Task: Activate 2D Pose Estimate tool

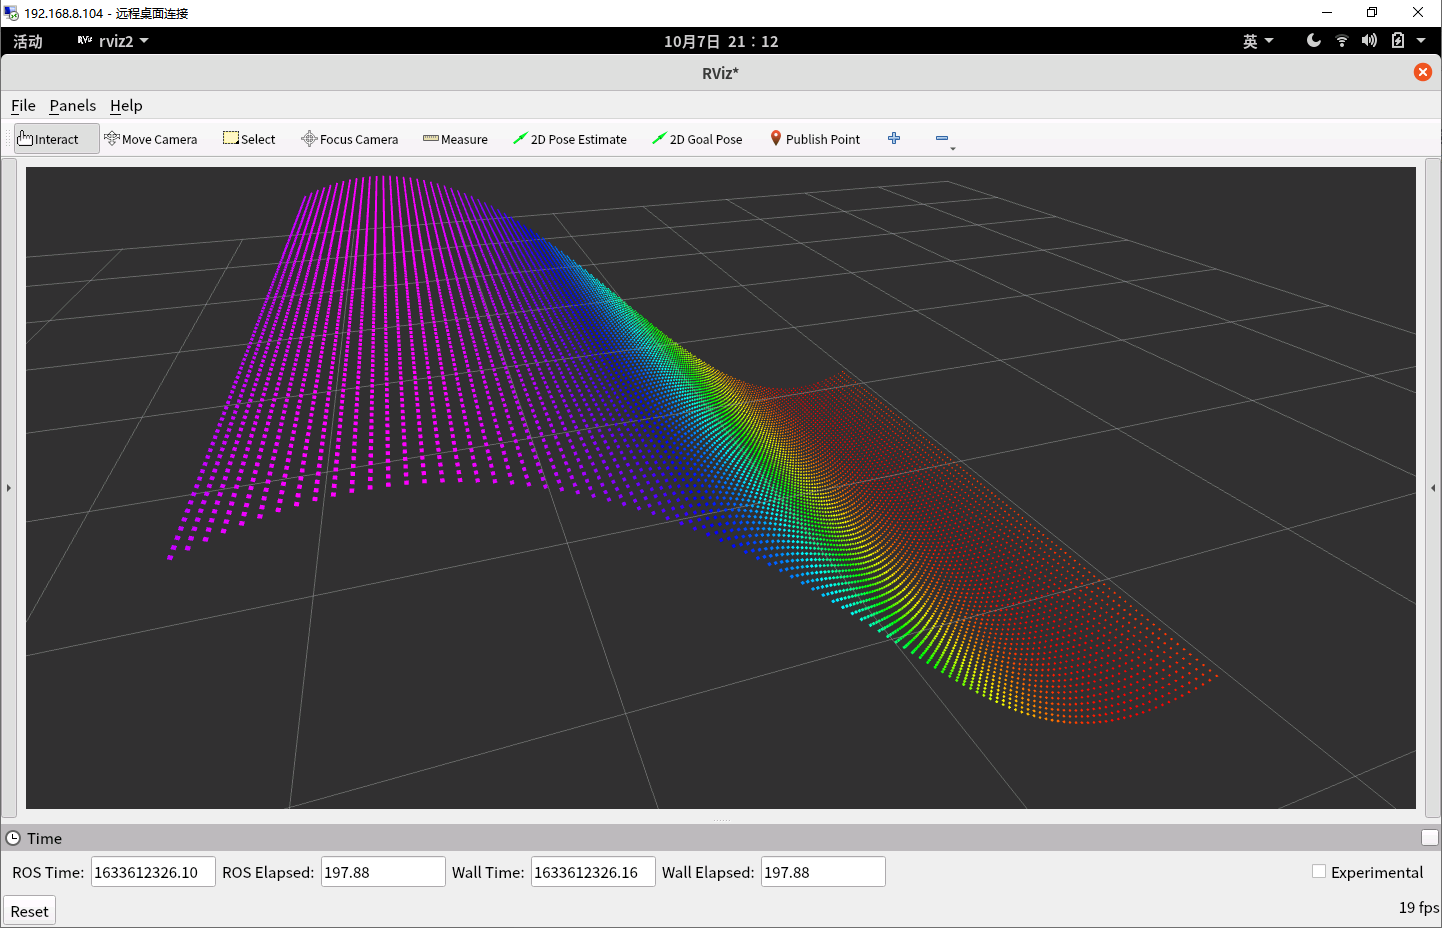Action: click(x=570, y=139)
